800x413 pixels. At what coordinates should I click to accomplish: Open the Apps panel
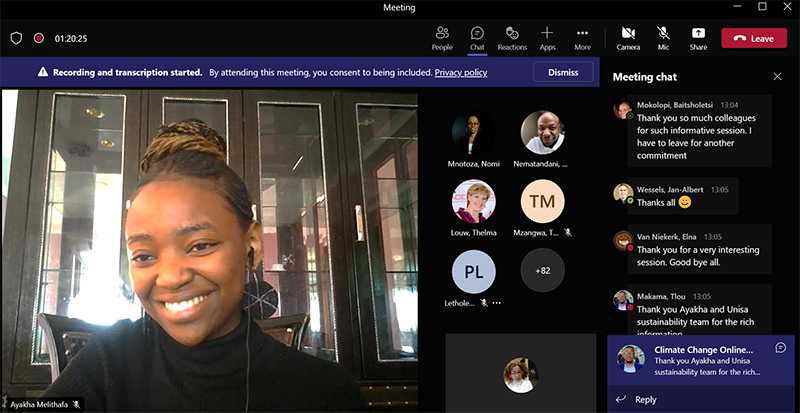(547, 38)
